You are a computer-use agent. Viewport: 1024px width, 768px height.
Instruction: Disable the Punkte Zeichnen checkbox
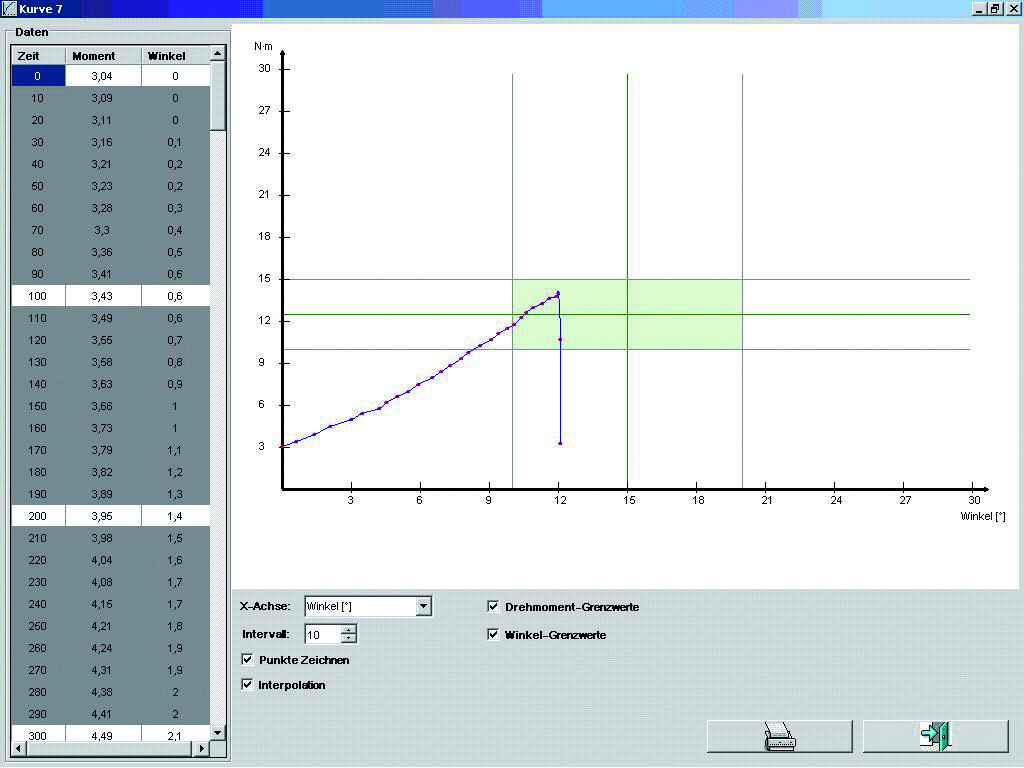click(247, 660)
